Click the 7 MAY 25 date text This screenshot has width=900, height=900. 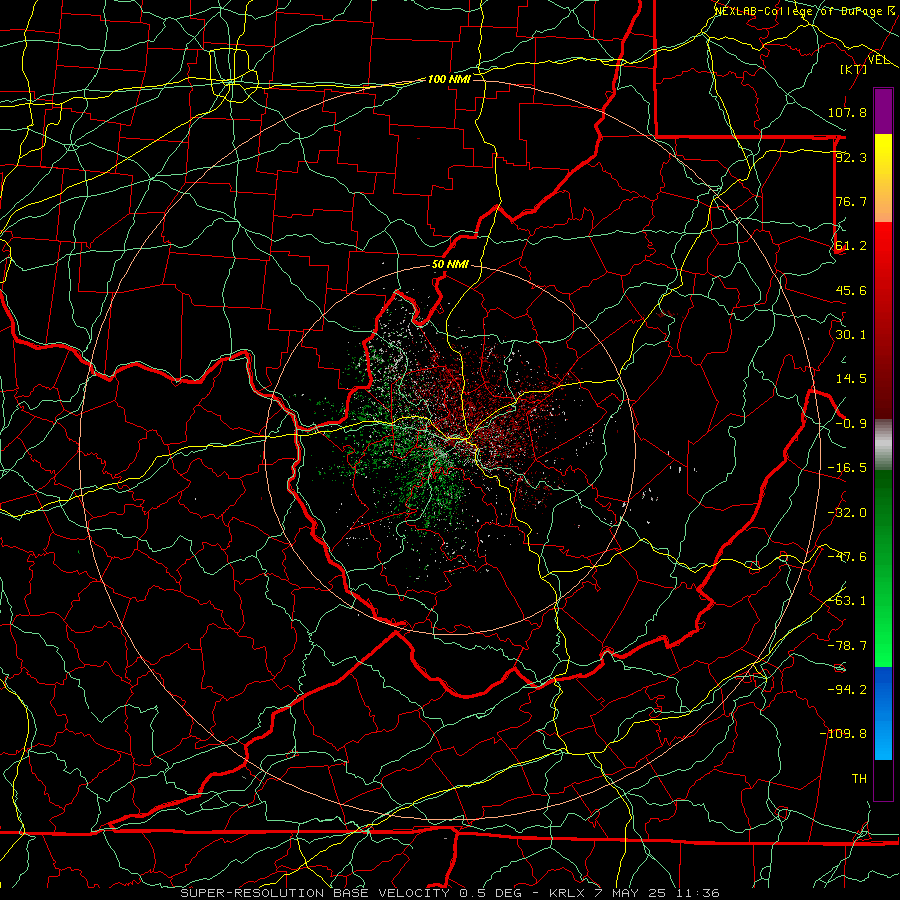tap(631, 893)
